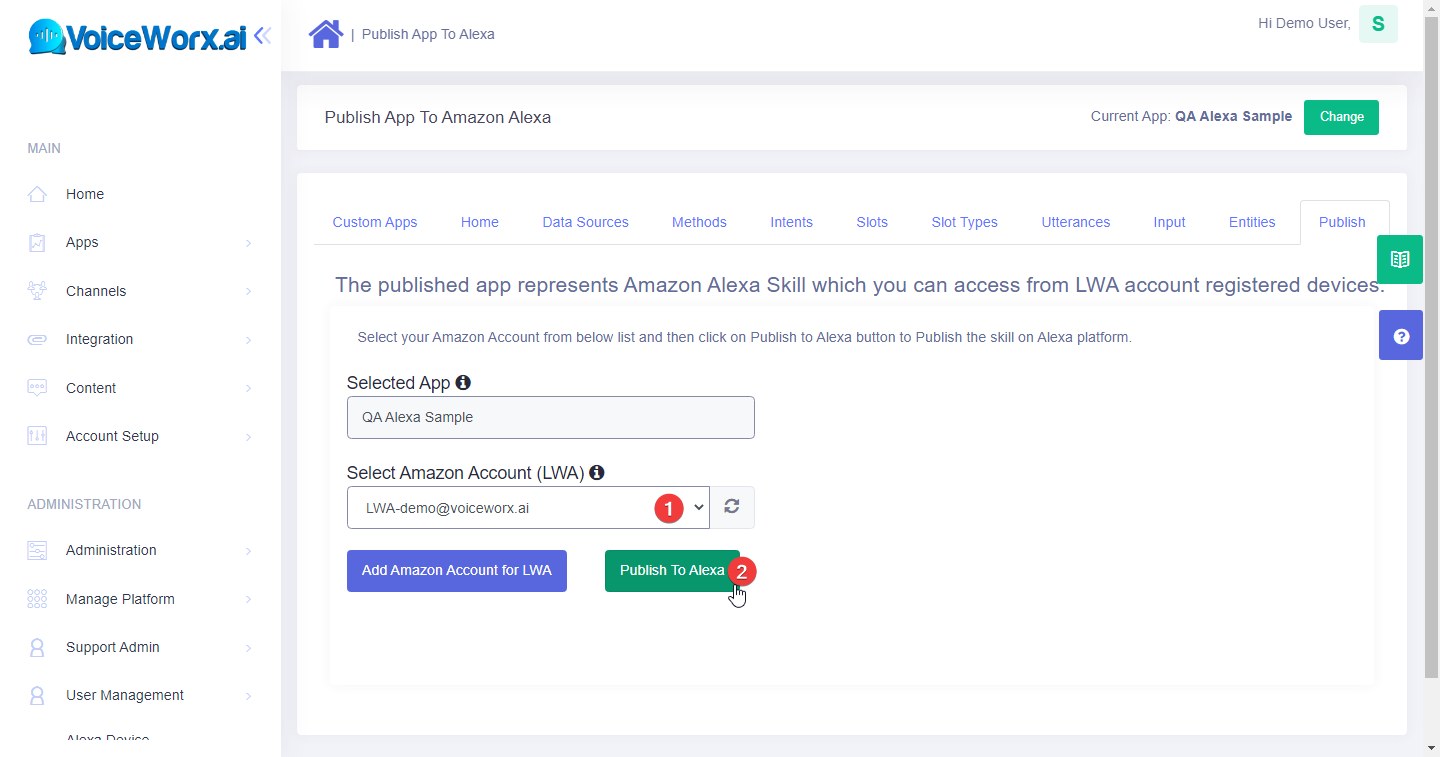This screenshot has width=1440, height=757.
Task: Open the Utterances tab
Action: pyautogui.click(x=1076, y=222)
